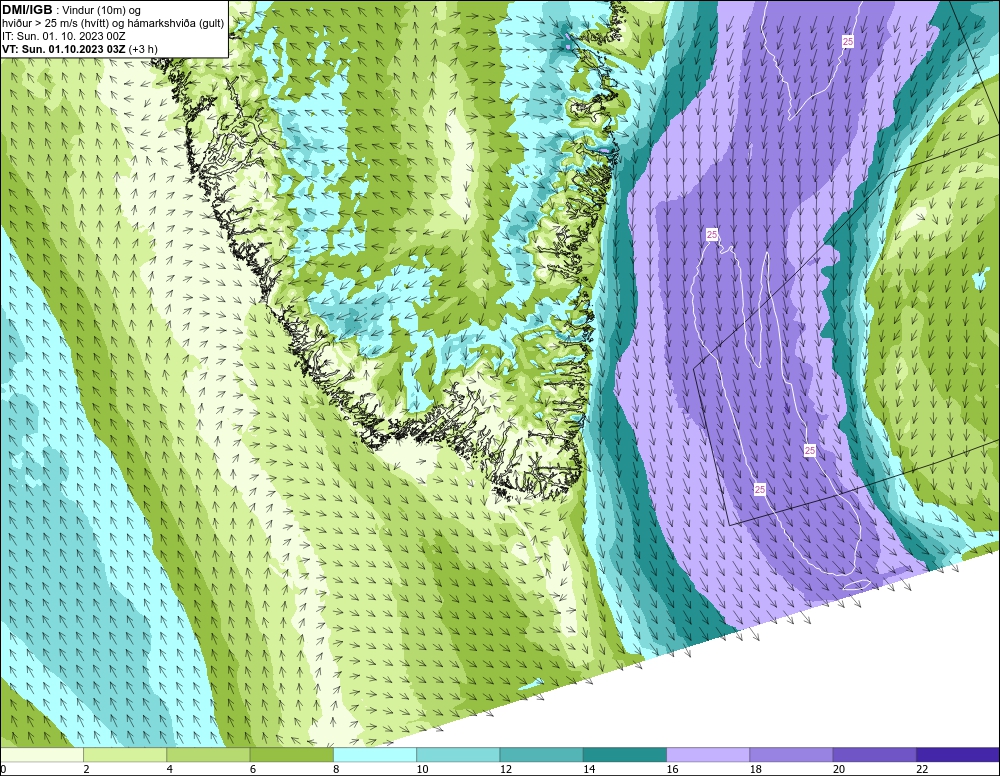This screenshot has width=1000, height=776.
Task: Click the legend scale number '8'
Action: [x=336, y=770]
